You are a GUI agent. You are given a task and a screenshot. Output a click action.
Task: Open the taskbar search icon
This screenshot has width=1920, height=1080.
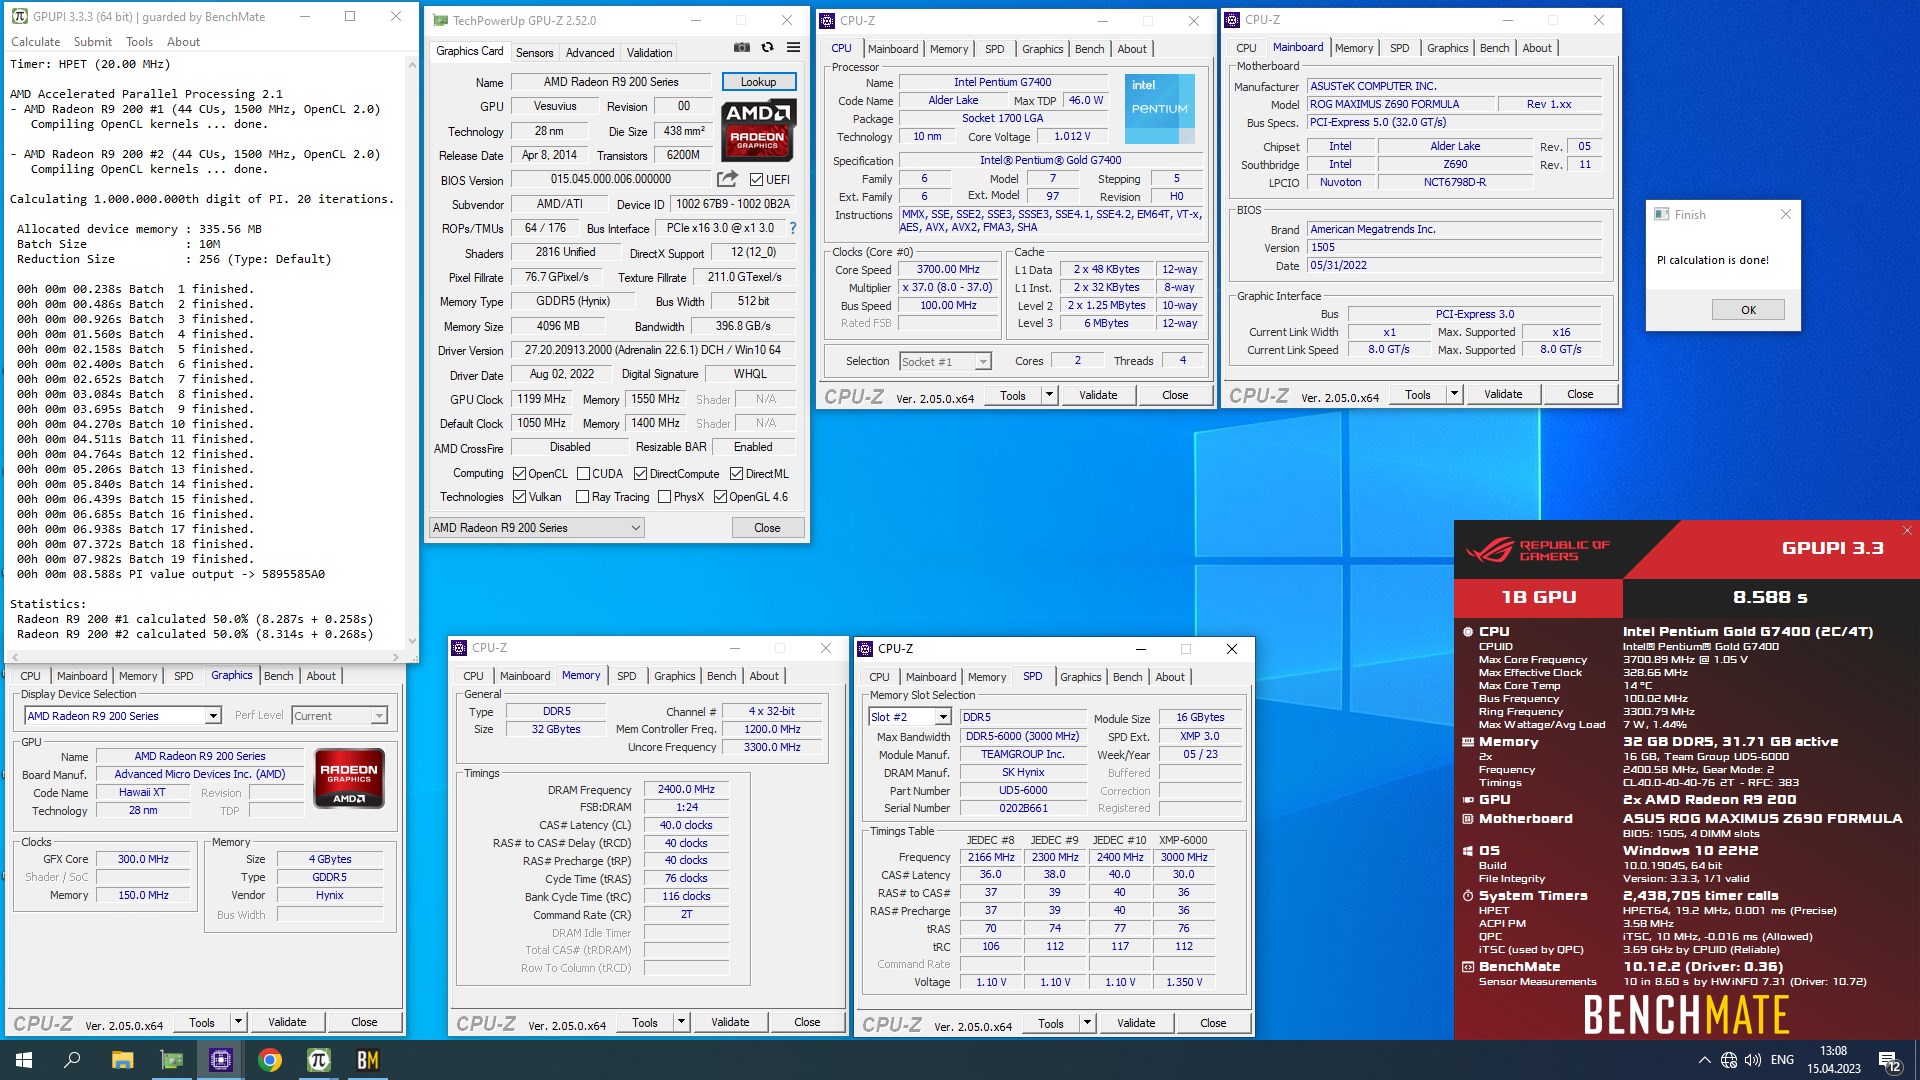coord(72,1060)
